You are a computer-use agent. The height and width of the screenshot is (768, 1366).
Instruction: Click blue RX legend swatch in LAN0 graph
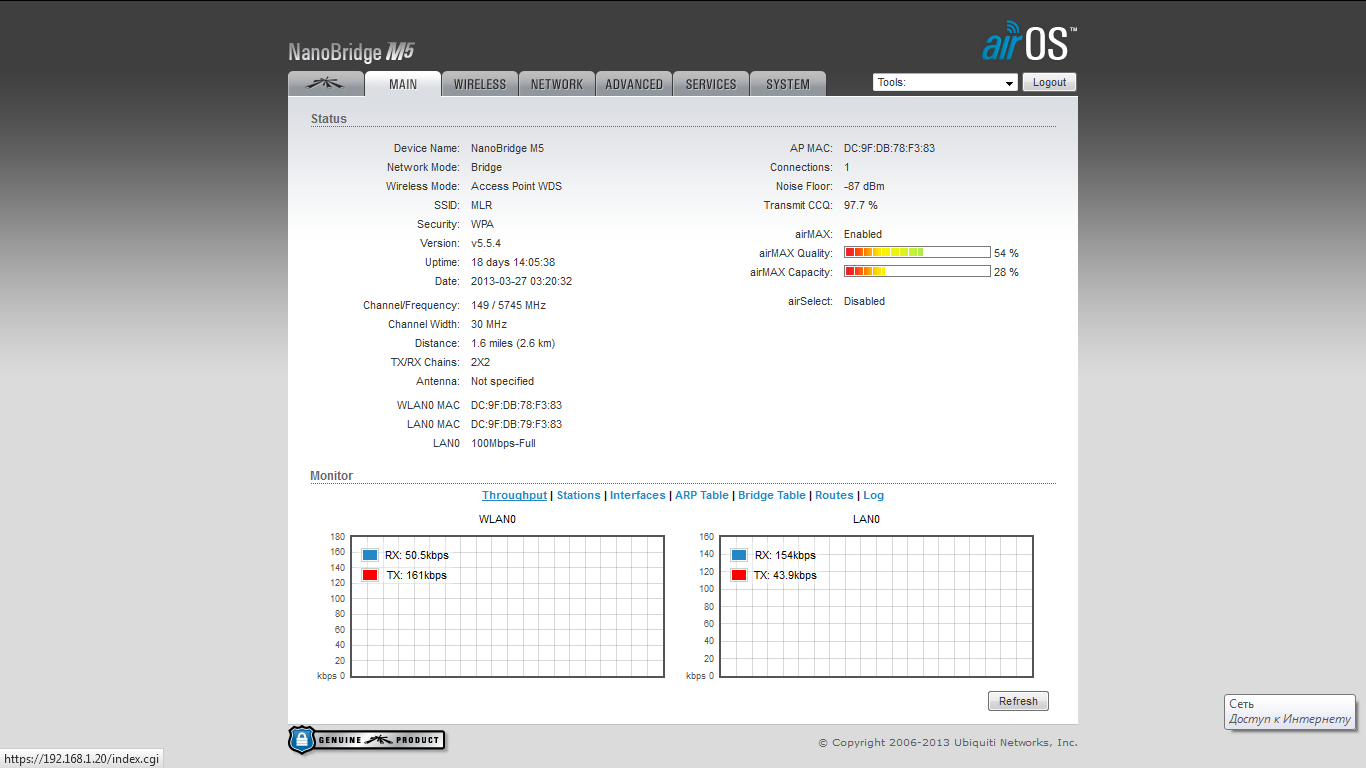739,555
